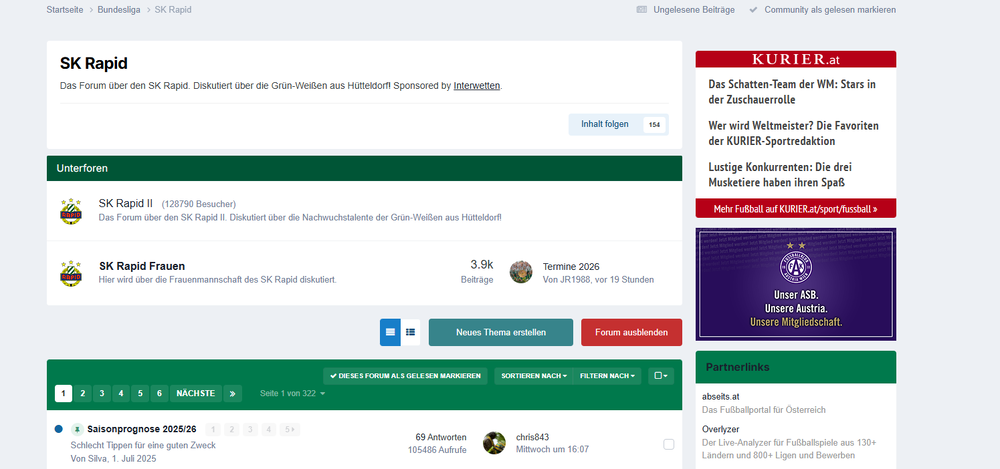
Task: Read Wer wird Weltmeister KURIER article
Action: tap(793, 133)
